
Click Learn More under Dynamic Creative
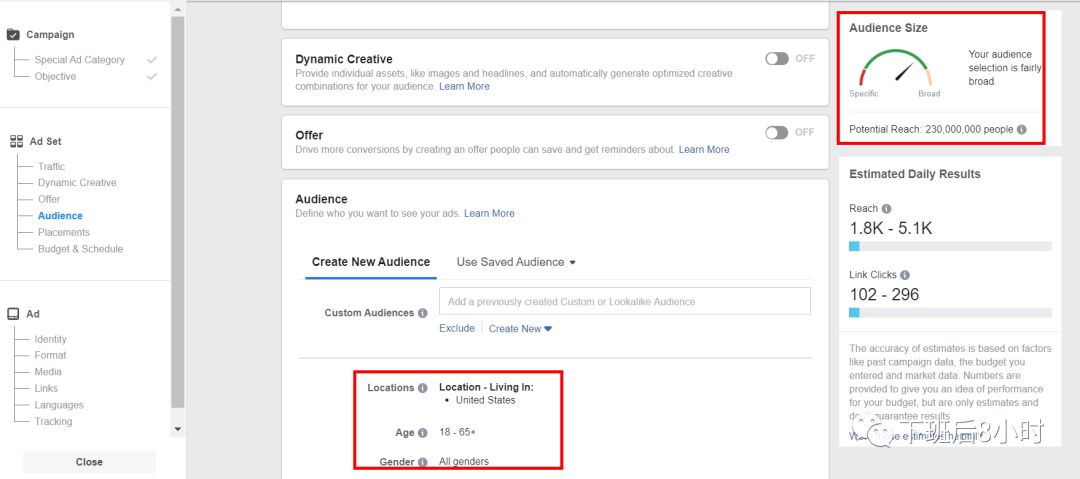pos(464,86)
